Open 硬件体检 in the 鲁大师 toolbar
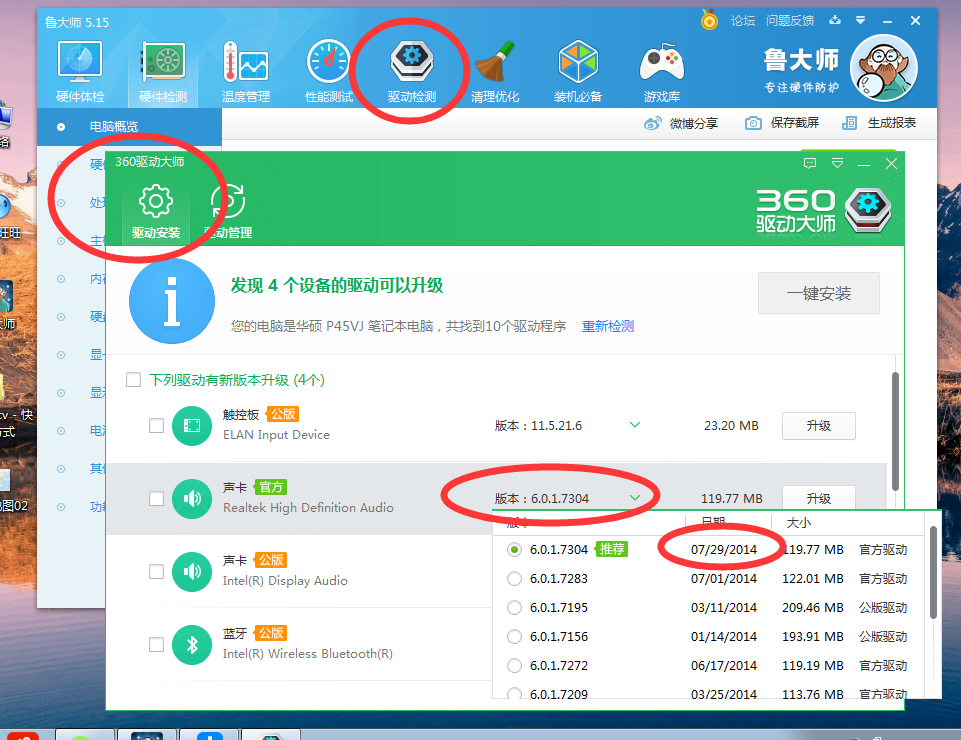The width and height of the screenshot is (961, 740). tap(80, 71)
